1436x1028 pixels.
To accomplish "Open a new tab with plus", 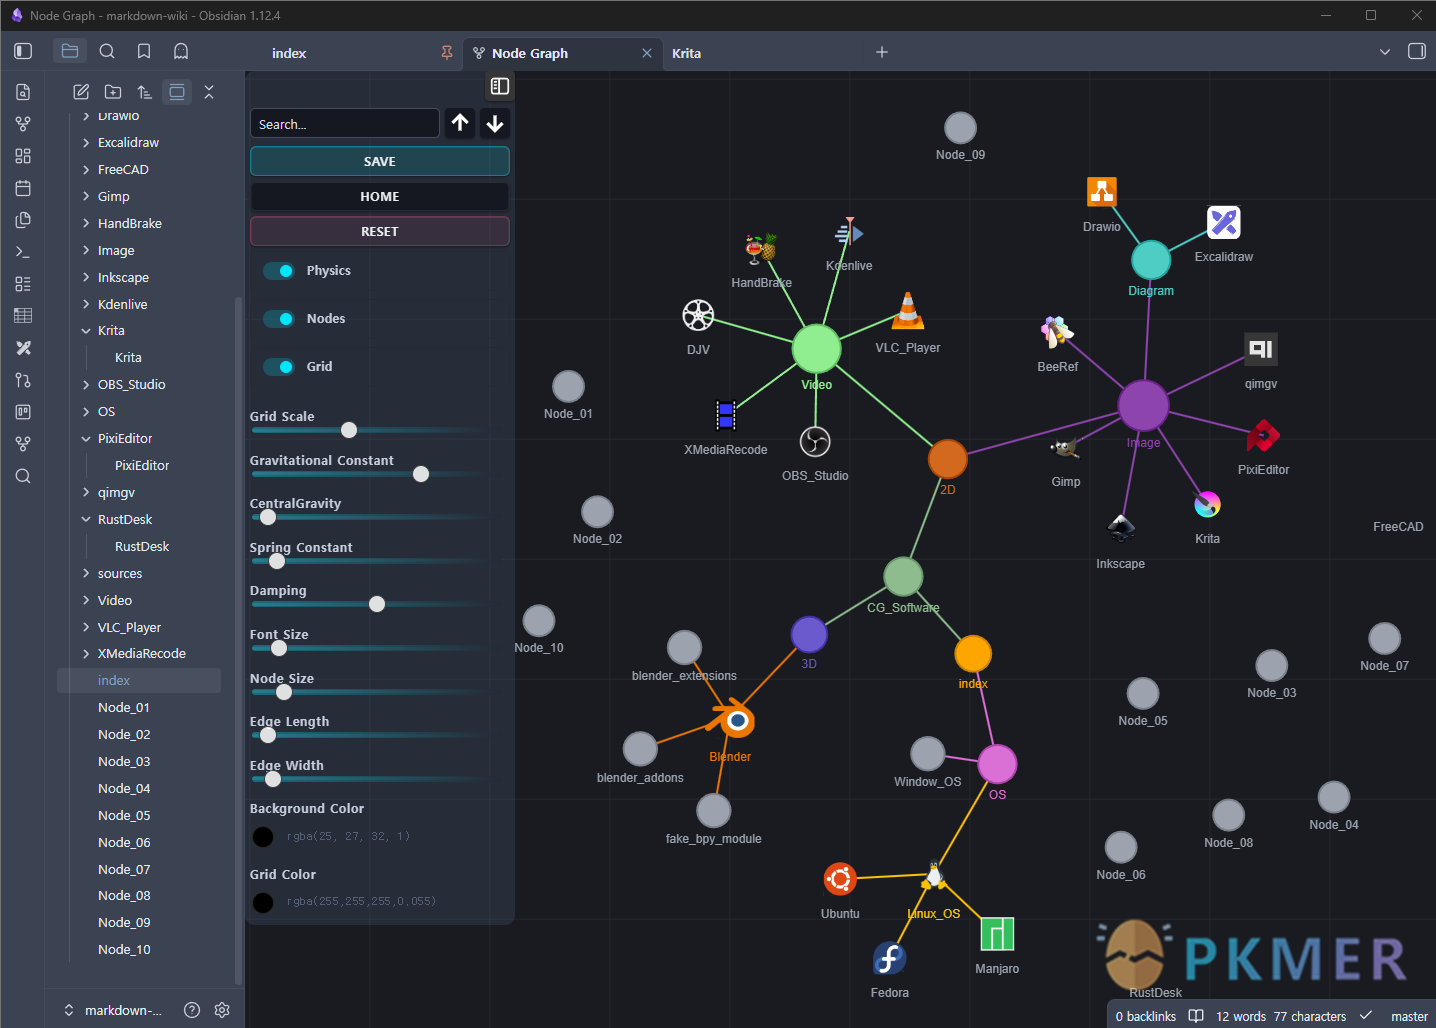I will (882, 52).
